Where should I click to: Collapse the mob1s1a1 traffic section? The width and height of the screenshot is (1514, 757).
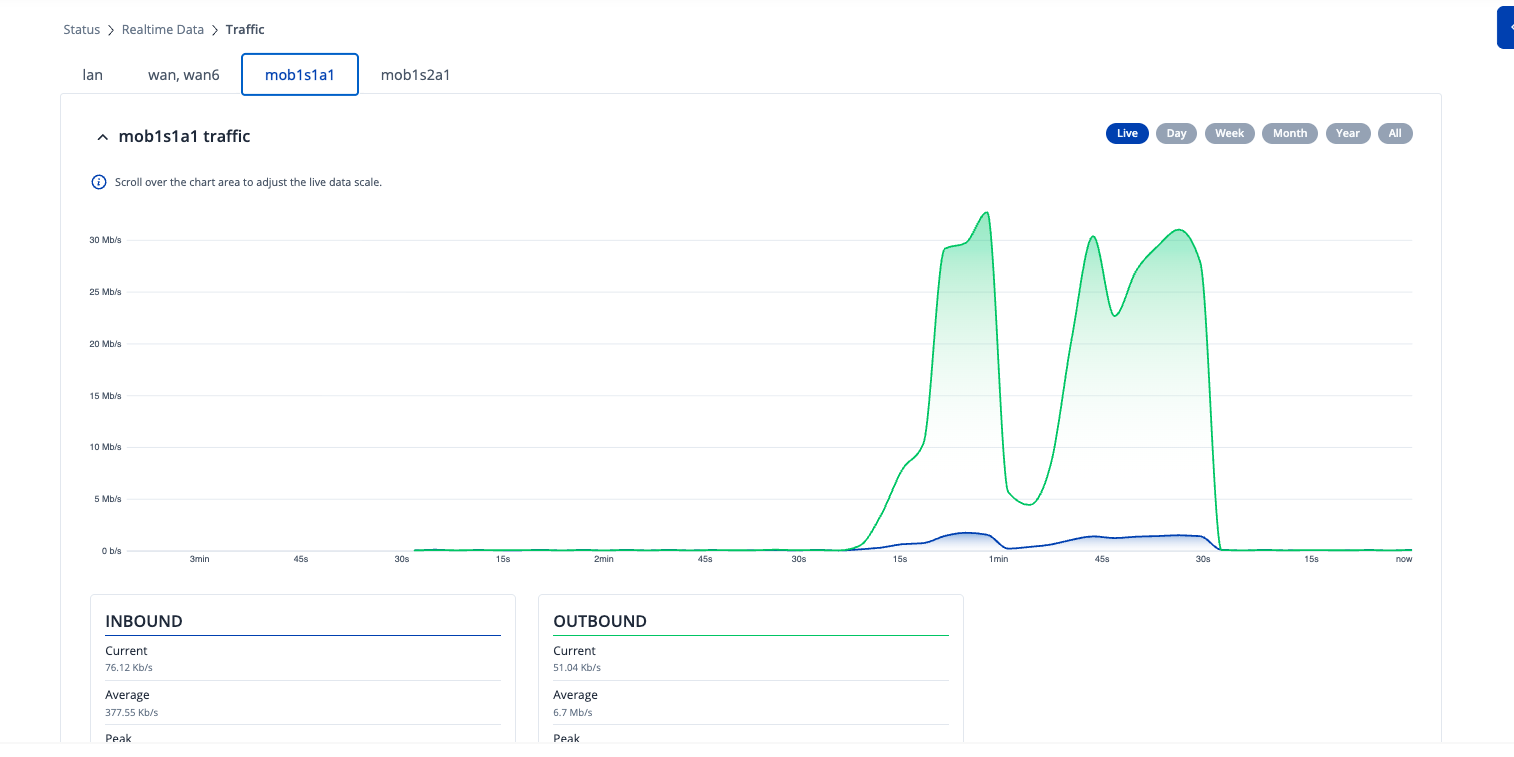[x=102, y=137]
